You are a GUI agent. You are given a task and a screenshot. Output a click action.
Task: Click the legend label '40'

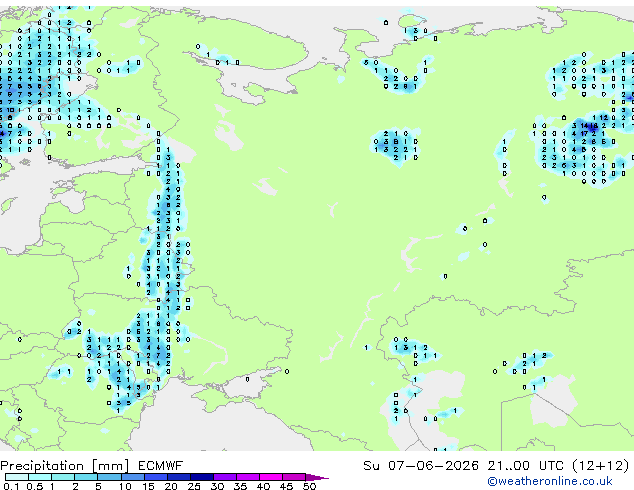(263, 486)
